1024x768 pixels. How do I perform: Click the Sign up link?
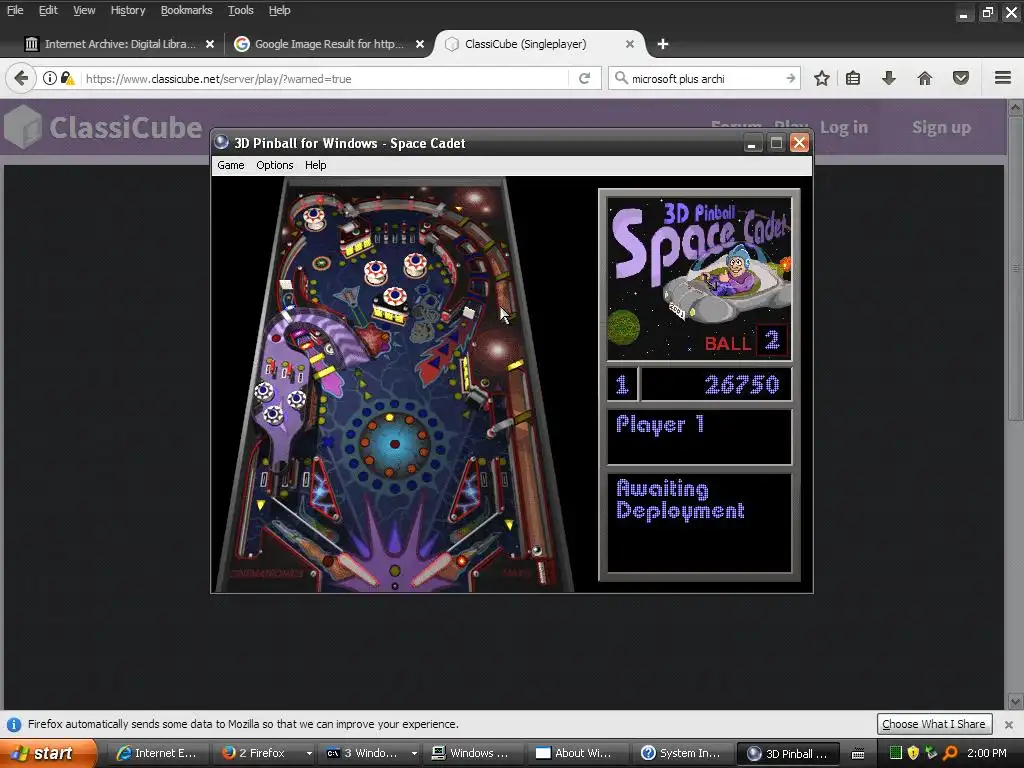[x=941, y=127]
